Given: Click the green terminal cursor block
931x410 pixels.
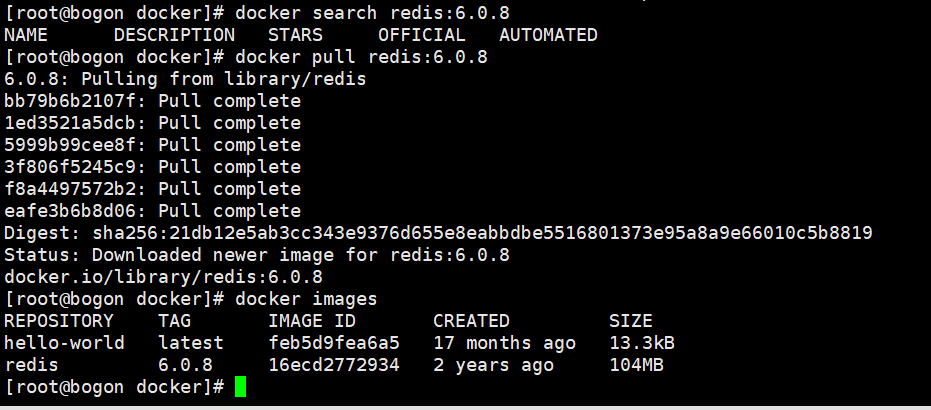Looking at the screenshot, I should [240, 386].
